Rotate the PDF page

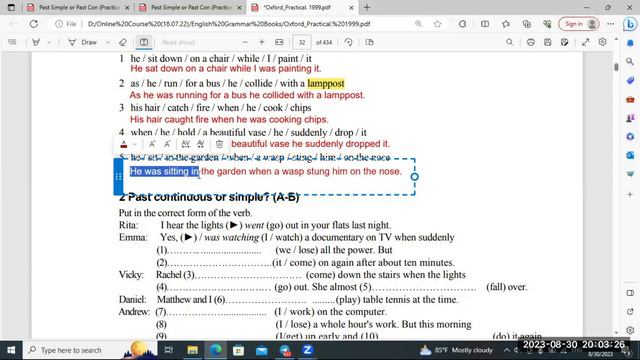[x=348, y=42]
